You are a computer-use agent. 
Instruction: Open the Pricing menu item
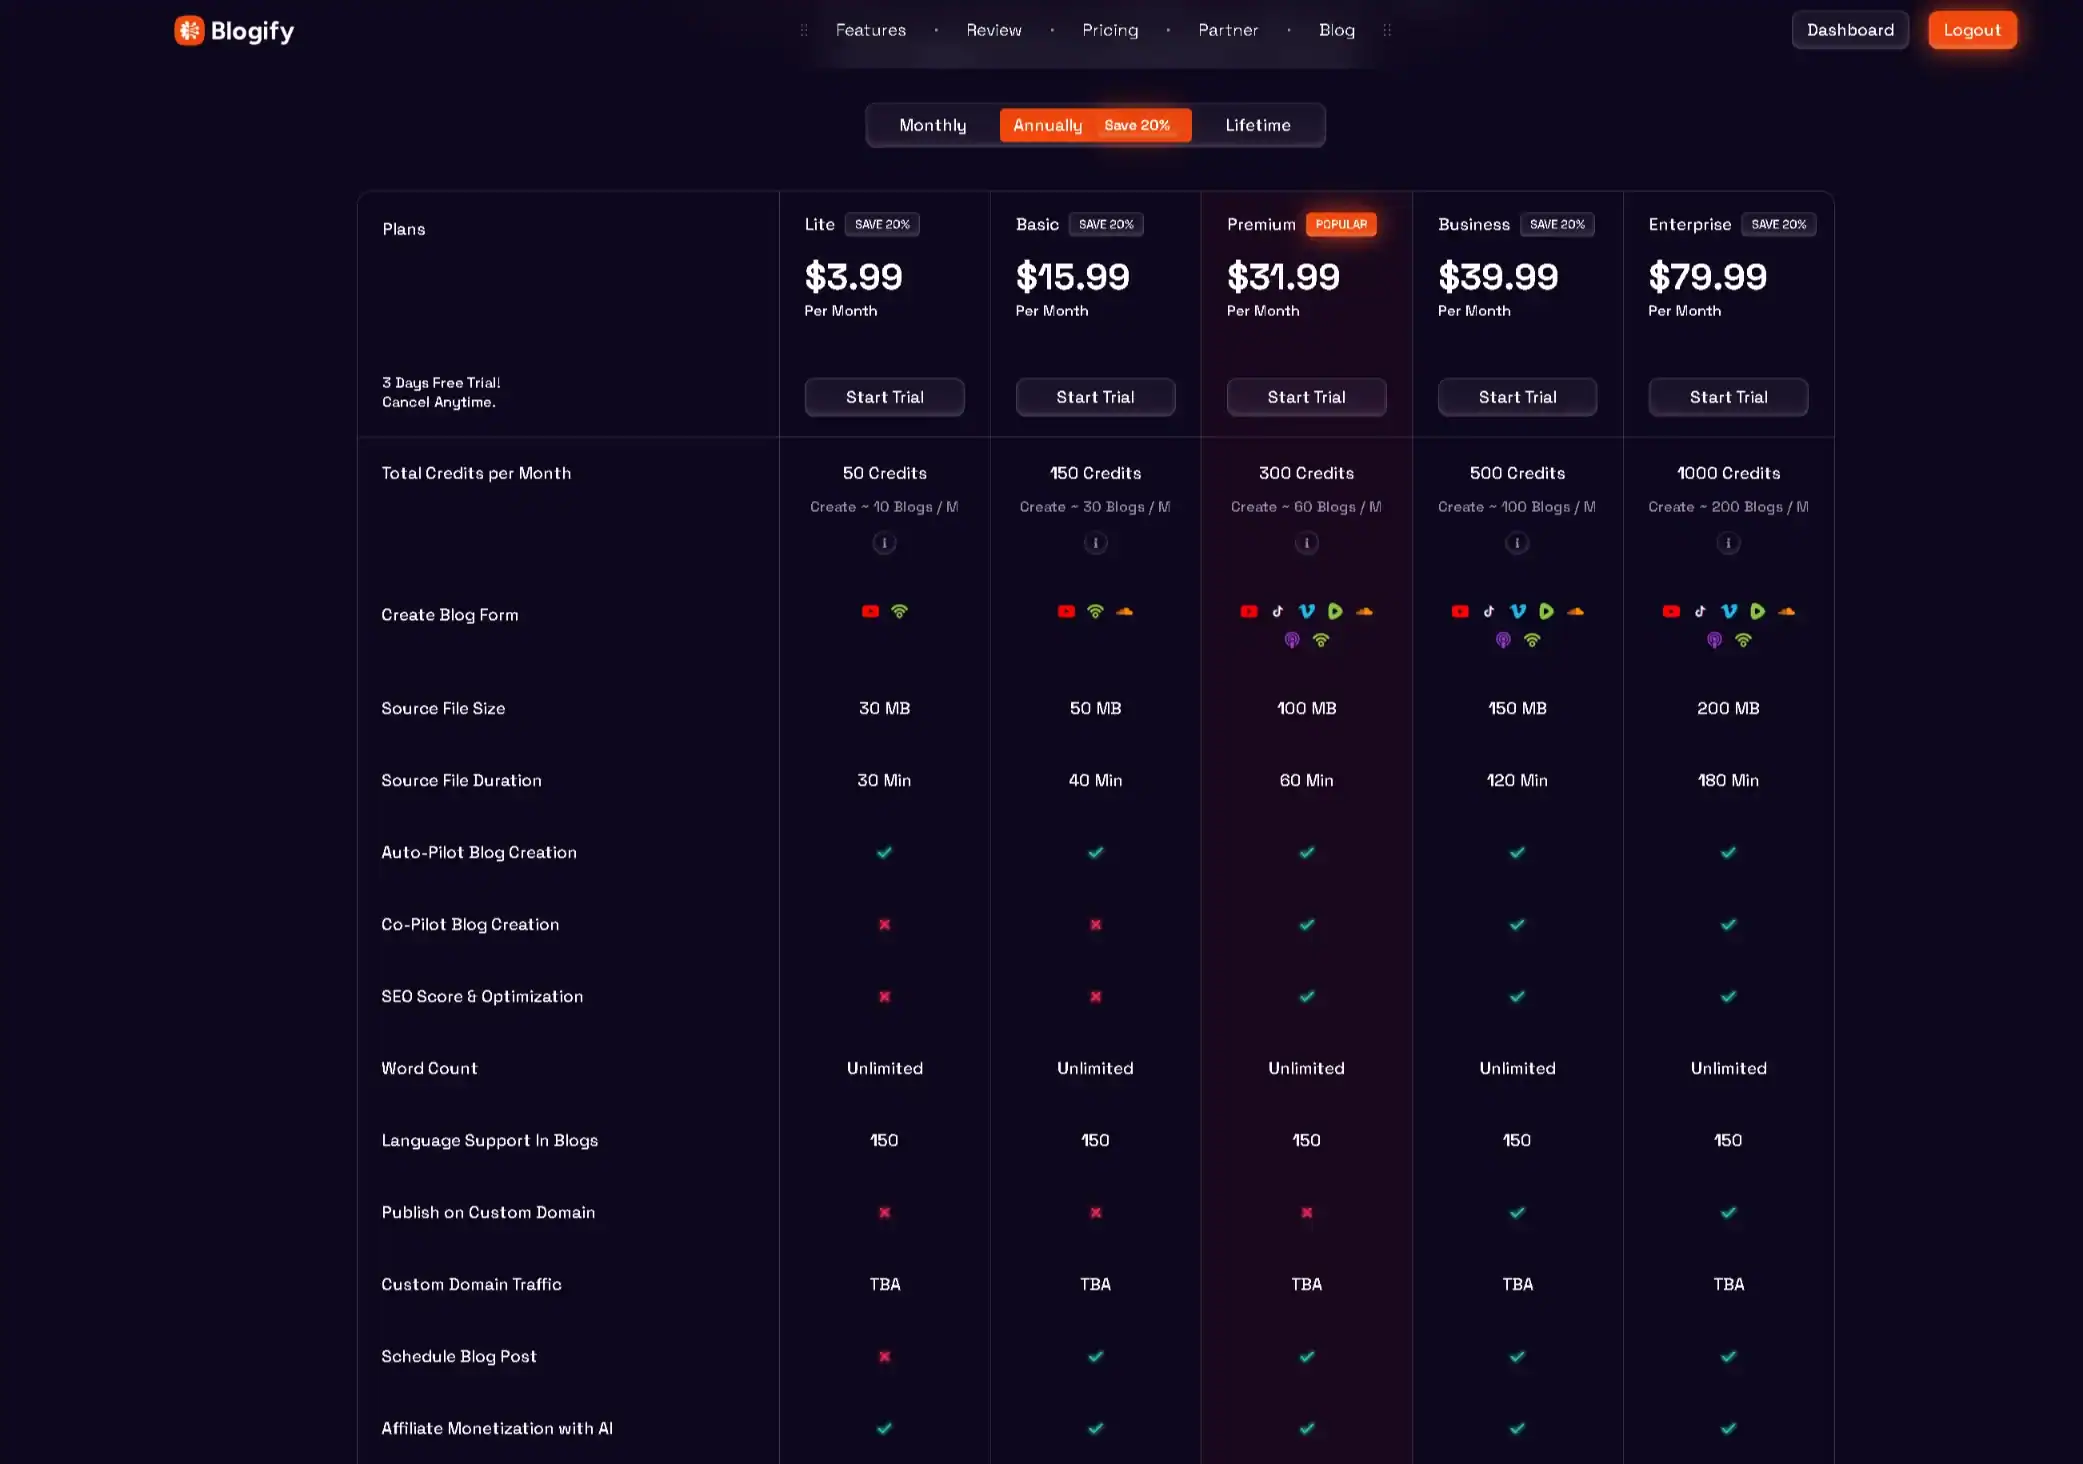click(1110, 30)
